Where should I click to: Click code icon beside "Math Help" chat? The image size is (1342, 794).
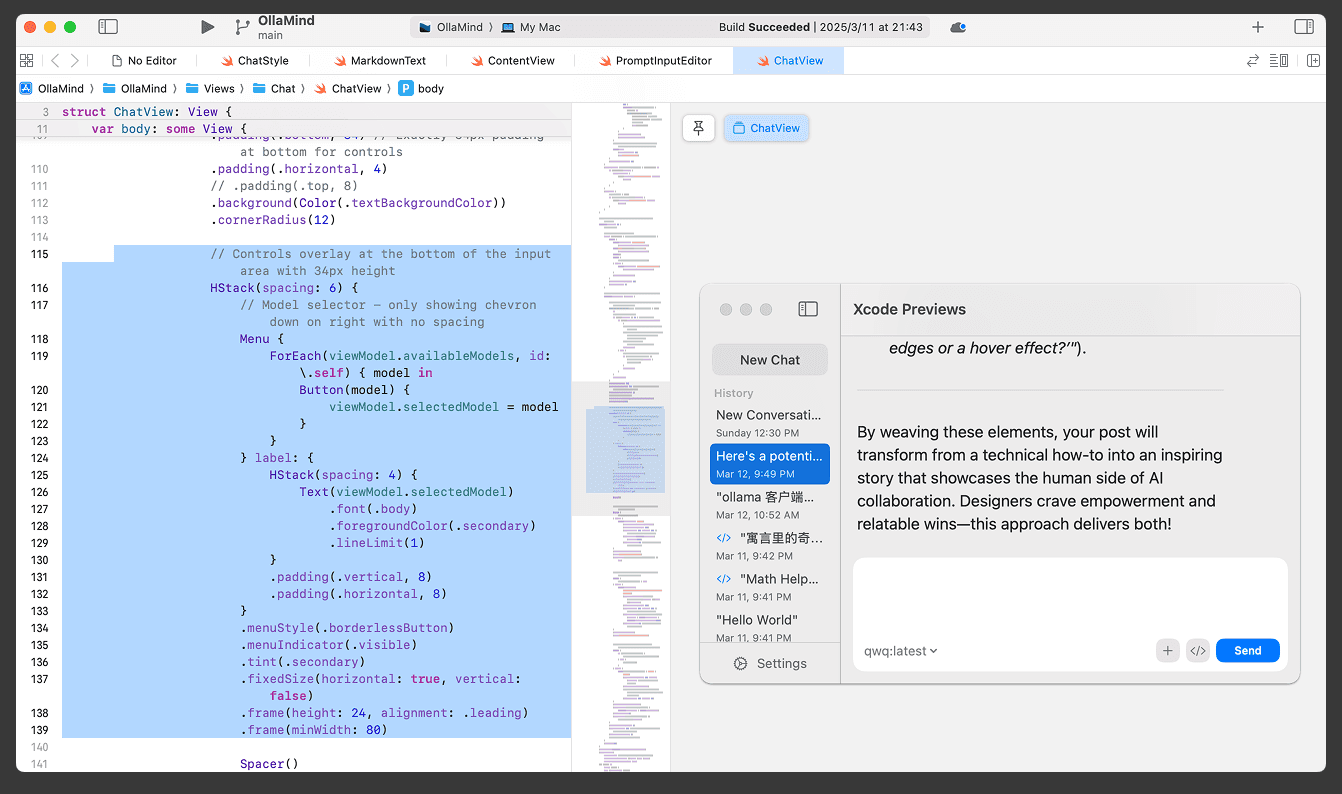(724, 579)
